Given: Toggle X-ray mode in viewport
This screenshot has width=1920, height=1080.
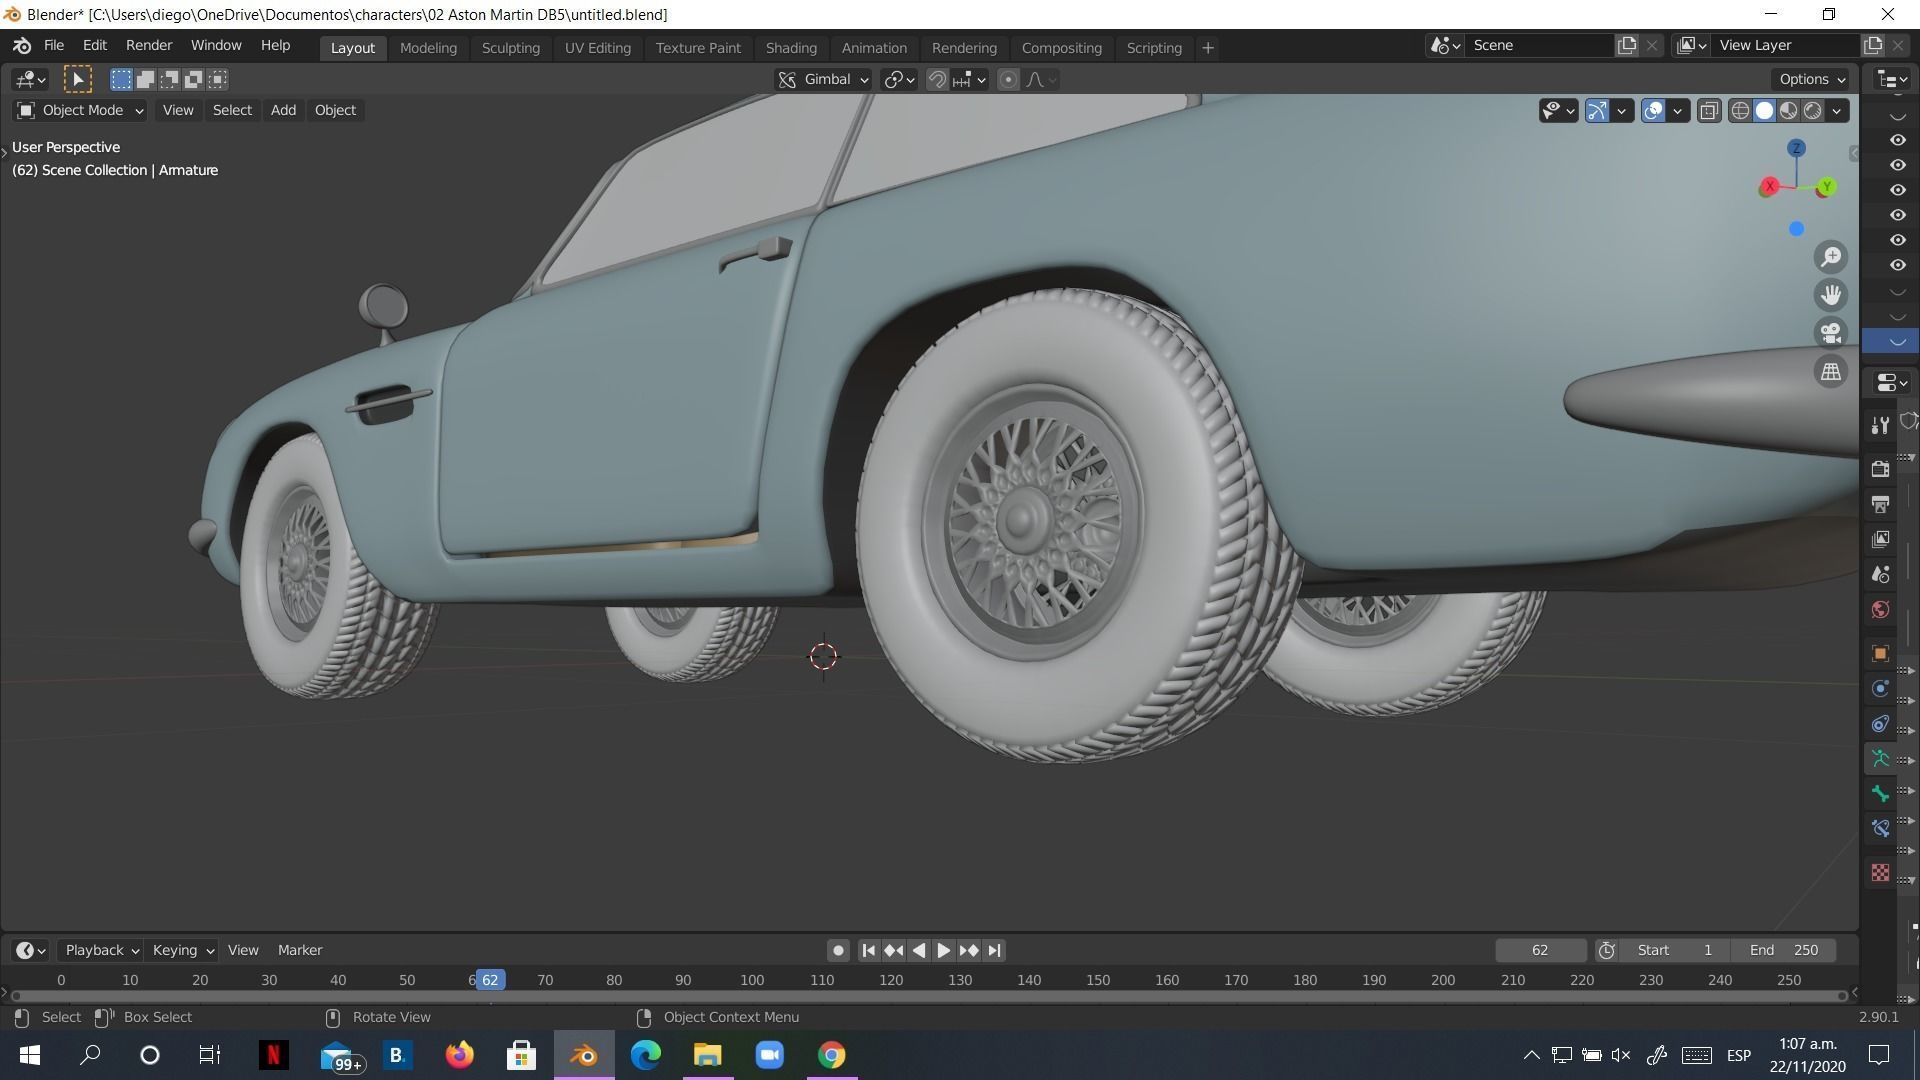Looking at the screenshot, I should [x=1709, y=111].
